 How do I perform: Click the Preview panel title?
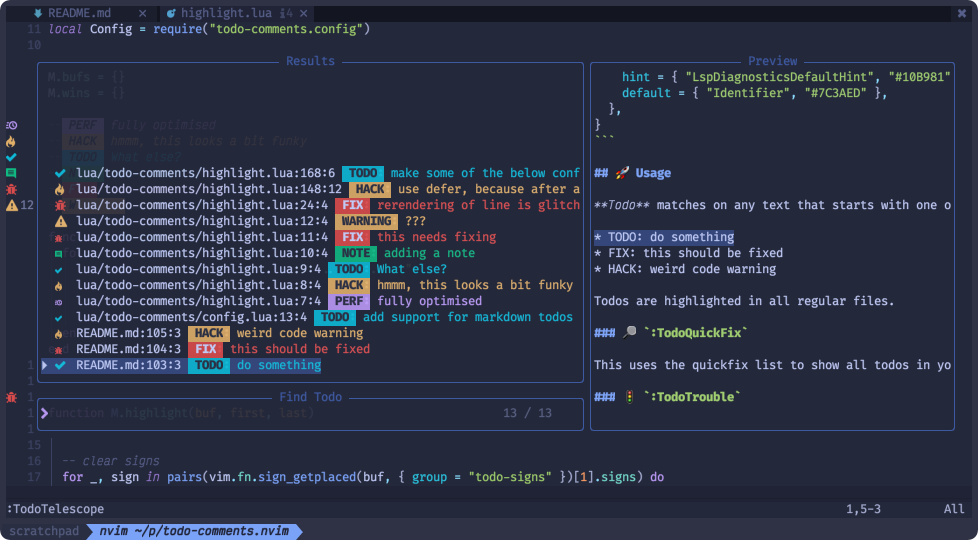tap(772, 61)
